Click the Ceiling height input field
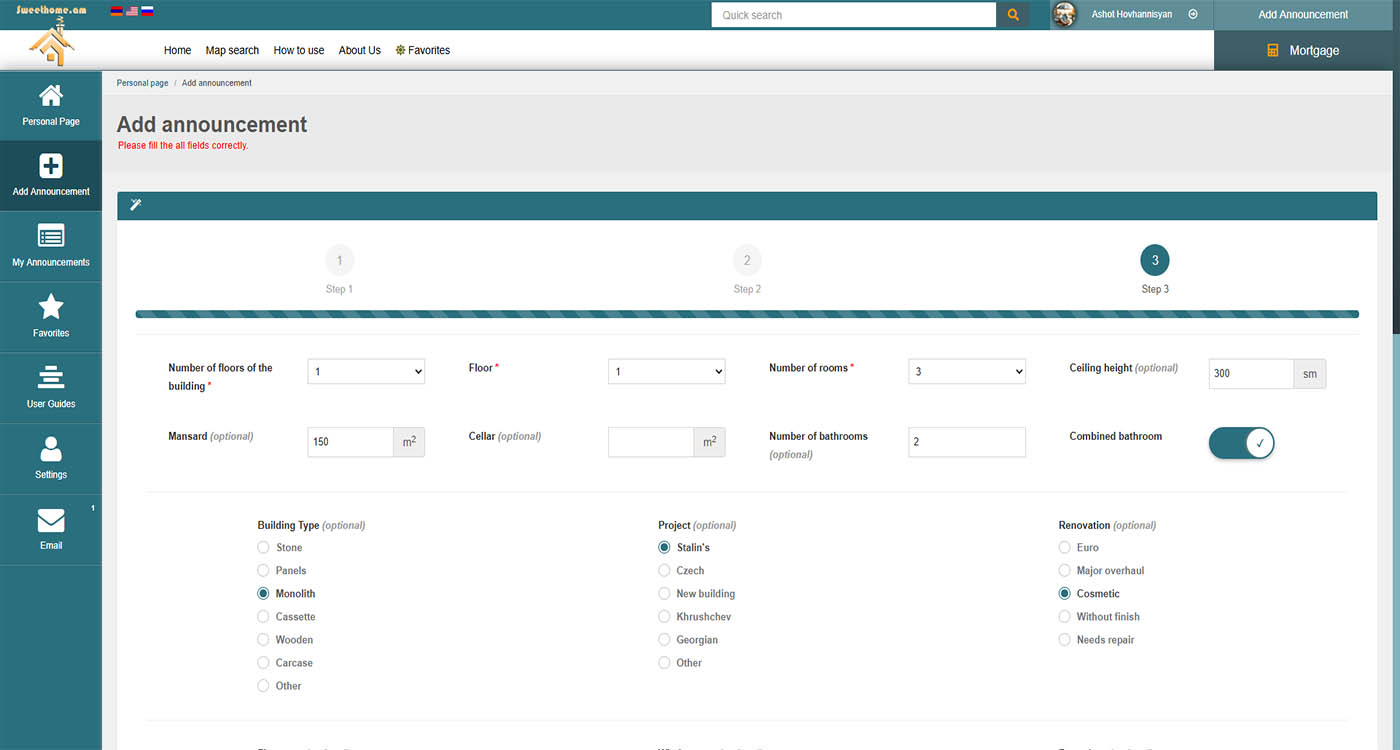Screen dimensions: 1400x750 pyautogui.click(x=1250, y=373)
